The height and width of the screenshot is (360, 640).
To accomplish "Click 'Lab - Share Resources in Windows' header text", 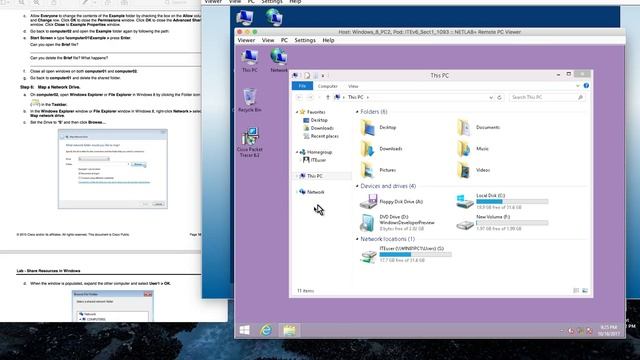I will pos(48,271).
